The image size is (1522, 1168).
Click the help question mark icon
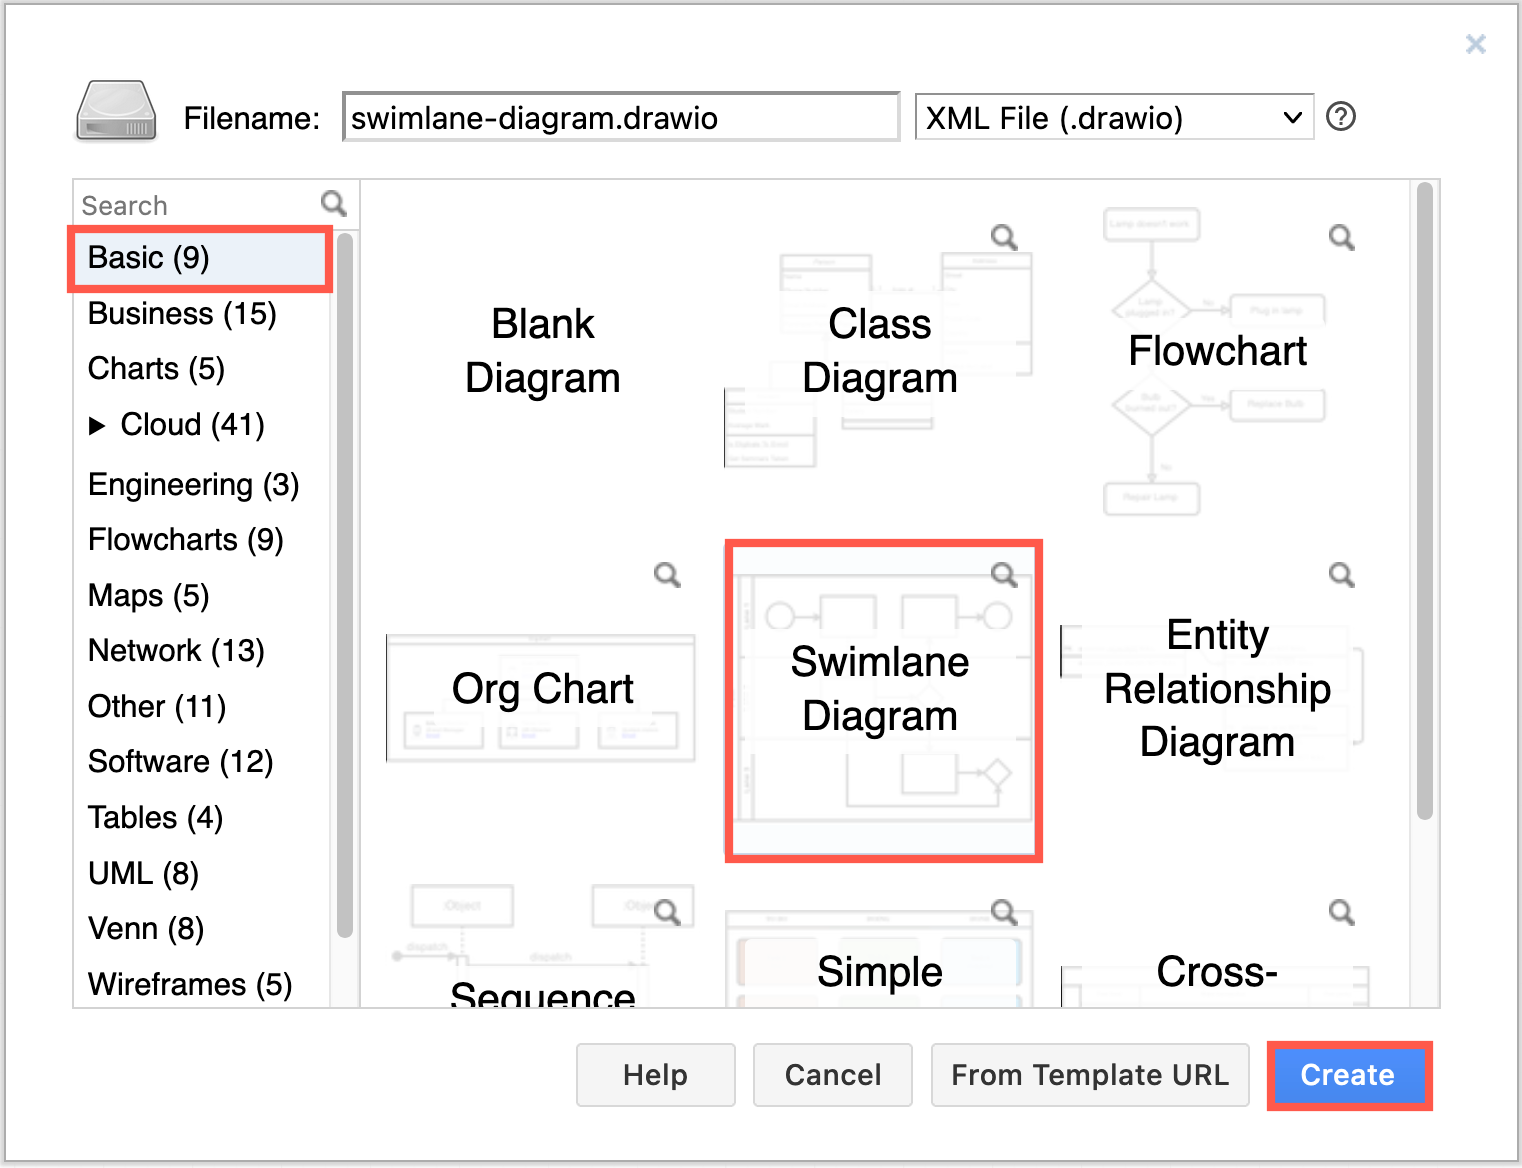pyautogui.click(x=1340, y=117)
